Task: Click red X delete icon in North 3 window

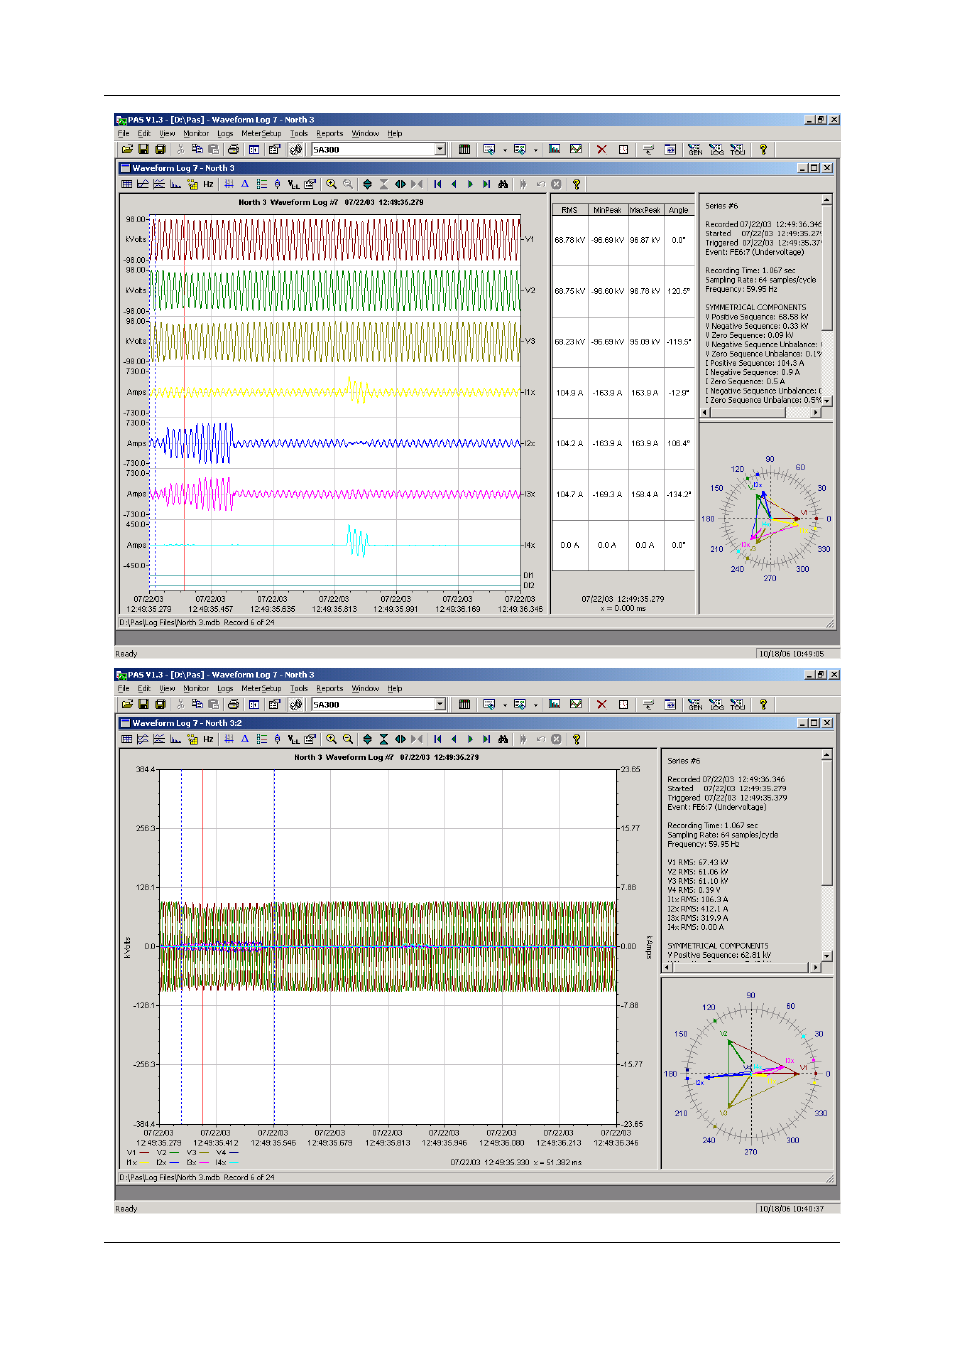Action: click(x=601, y=150)
